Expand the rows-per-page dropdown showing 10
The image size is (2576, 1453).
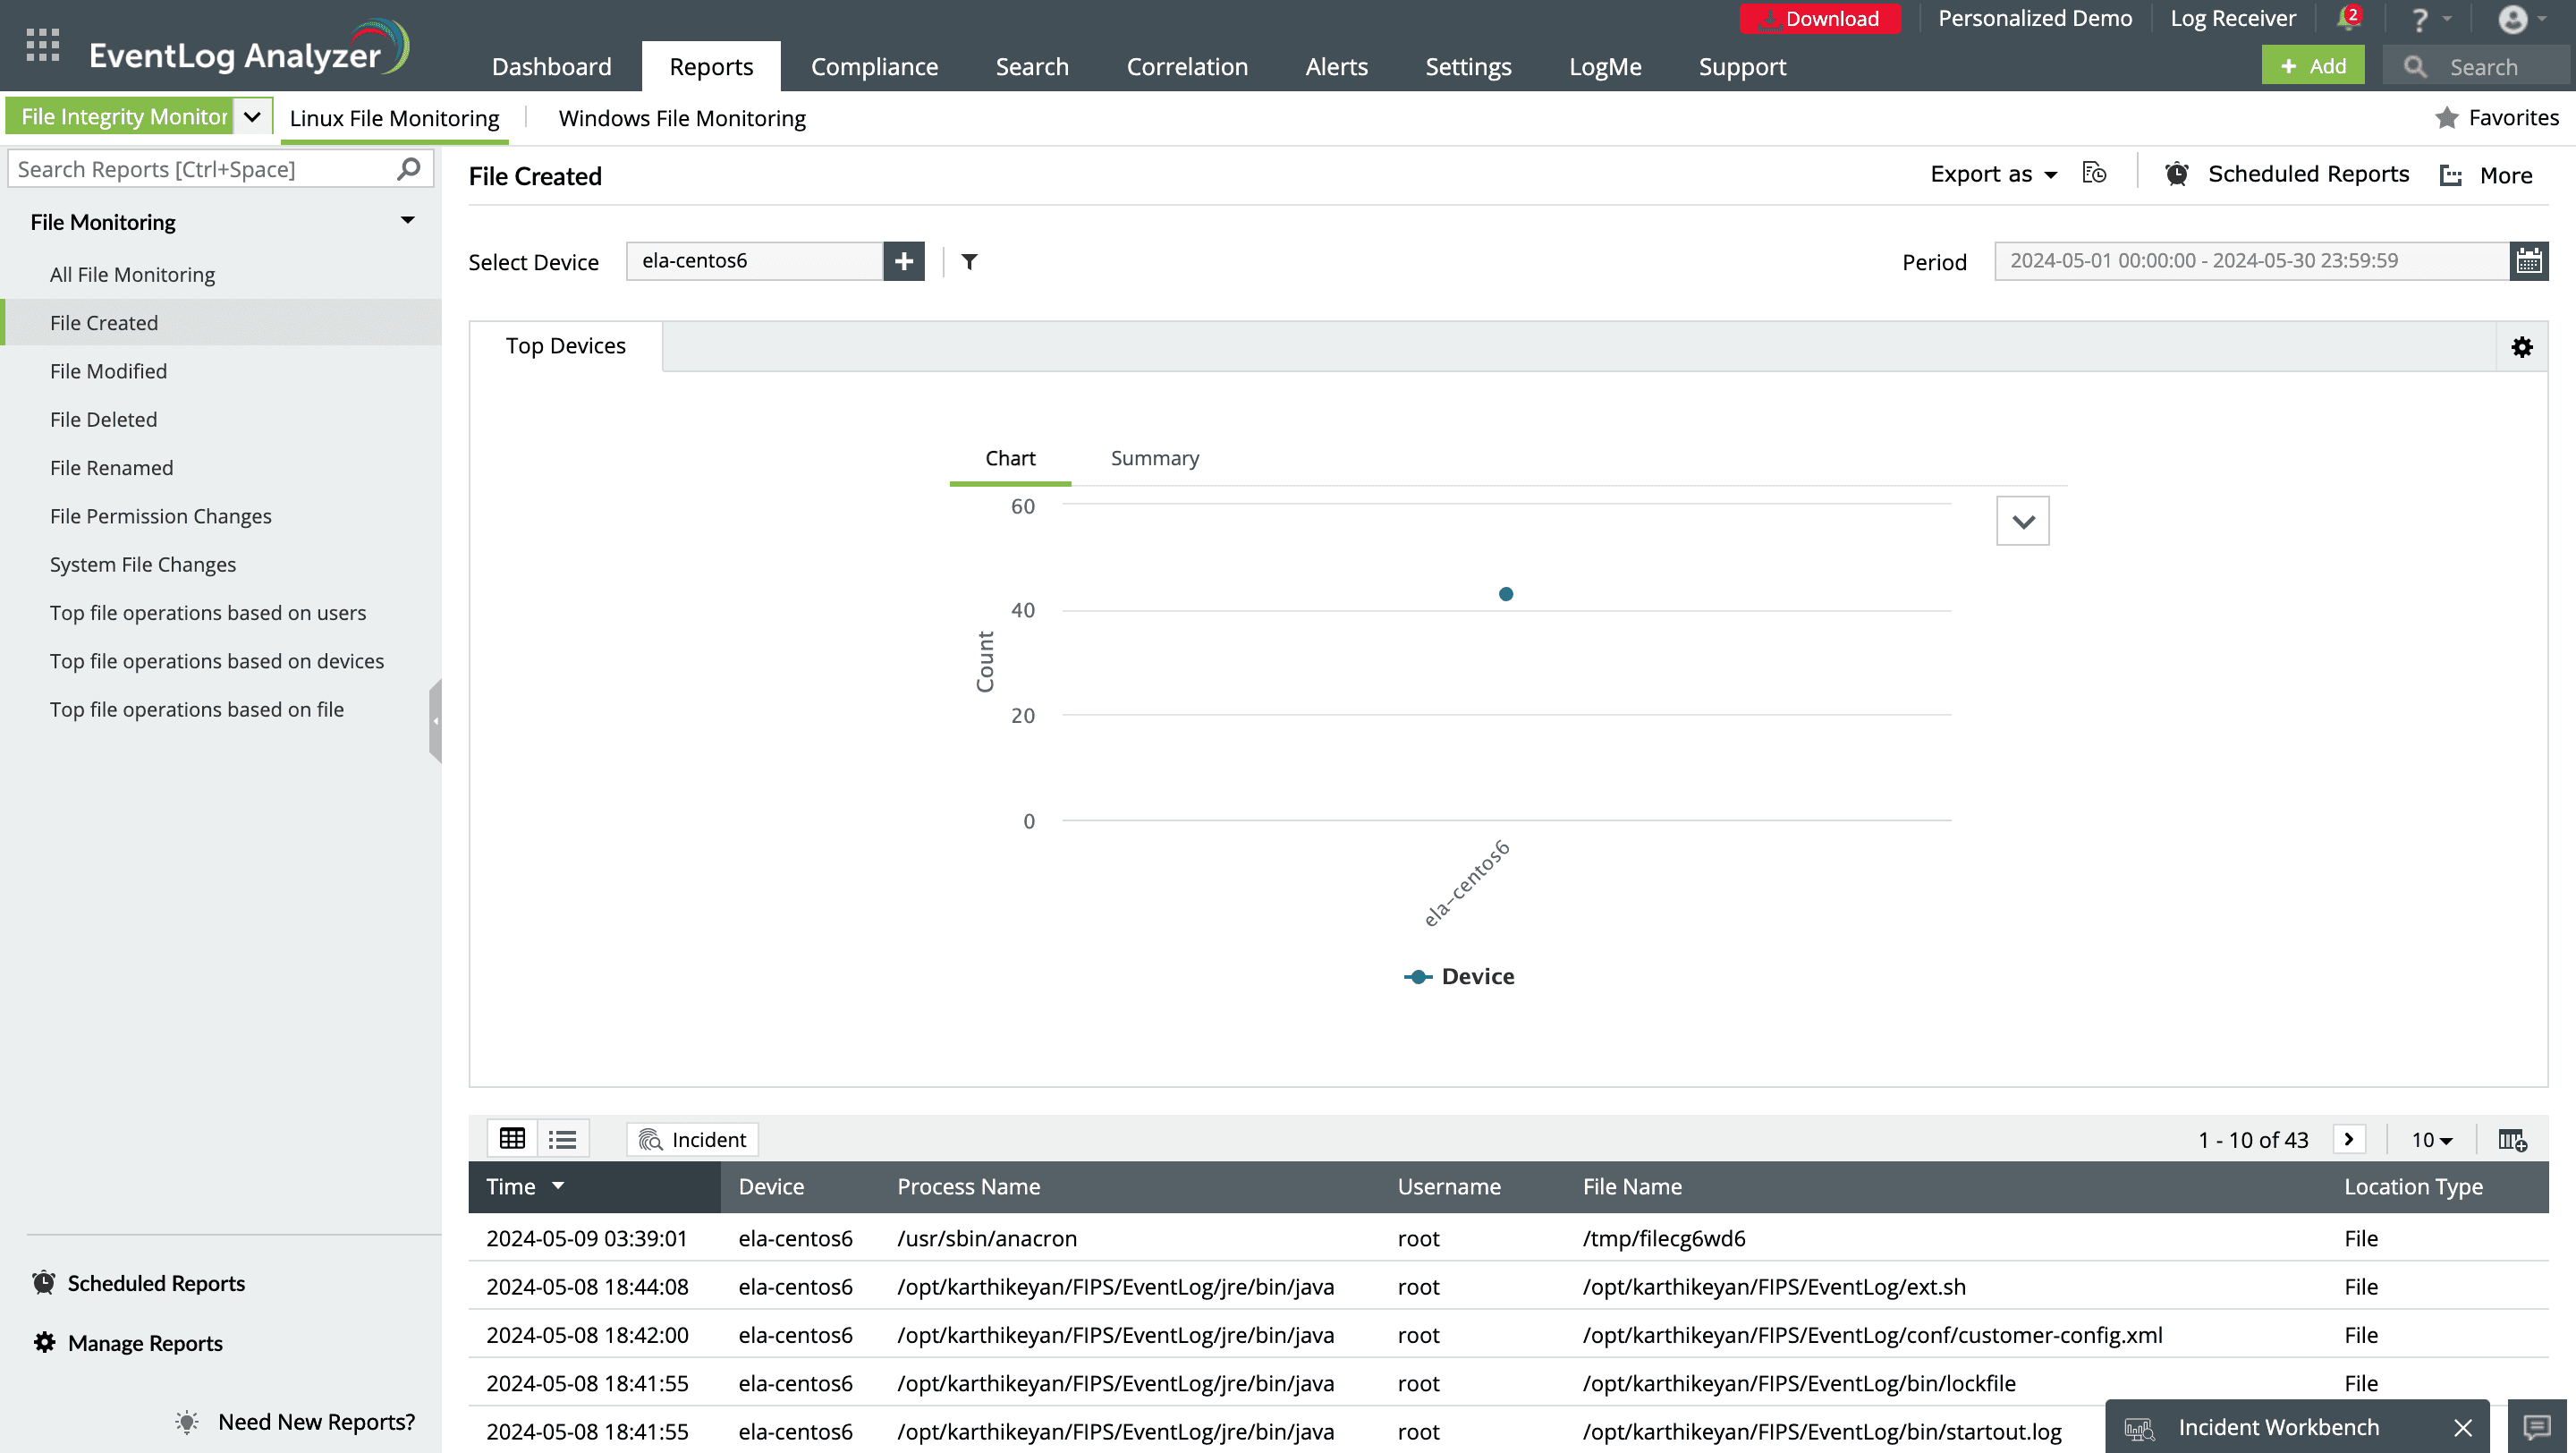[2429, 1138]
